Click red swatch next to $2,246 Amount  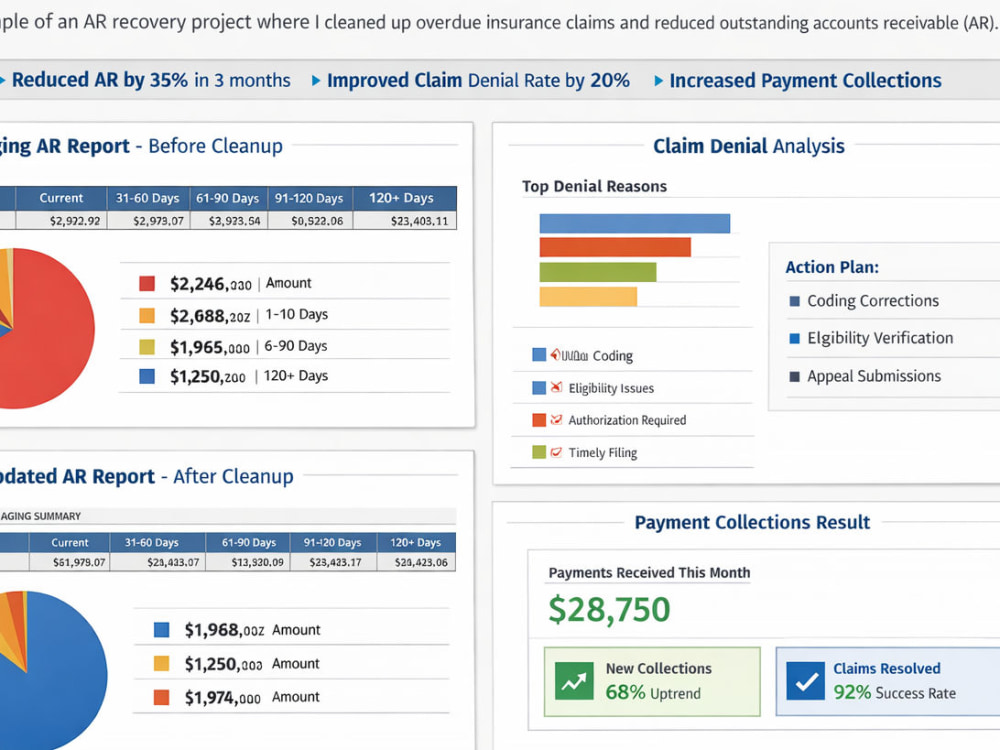click(147, 283)
